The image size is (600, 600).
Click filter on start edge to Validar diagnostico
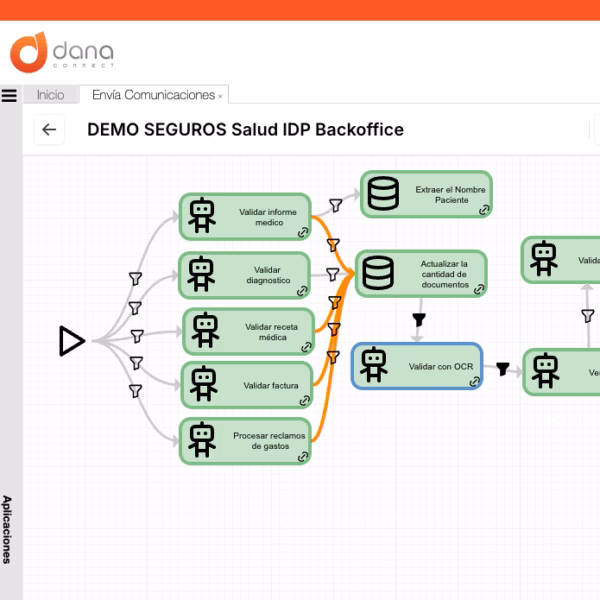click(x=135, y=308)
